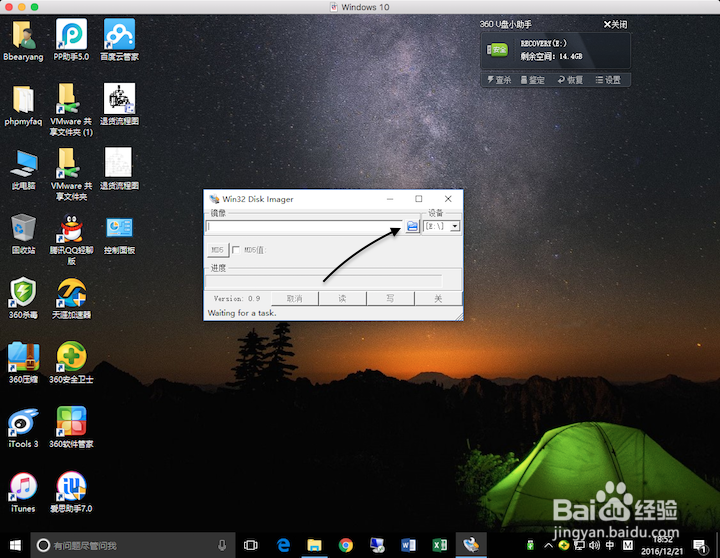
Task: Open the Windows Start menu
Action: pyautogui.click(x=15, y=545)
